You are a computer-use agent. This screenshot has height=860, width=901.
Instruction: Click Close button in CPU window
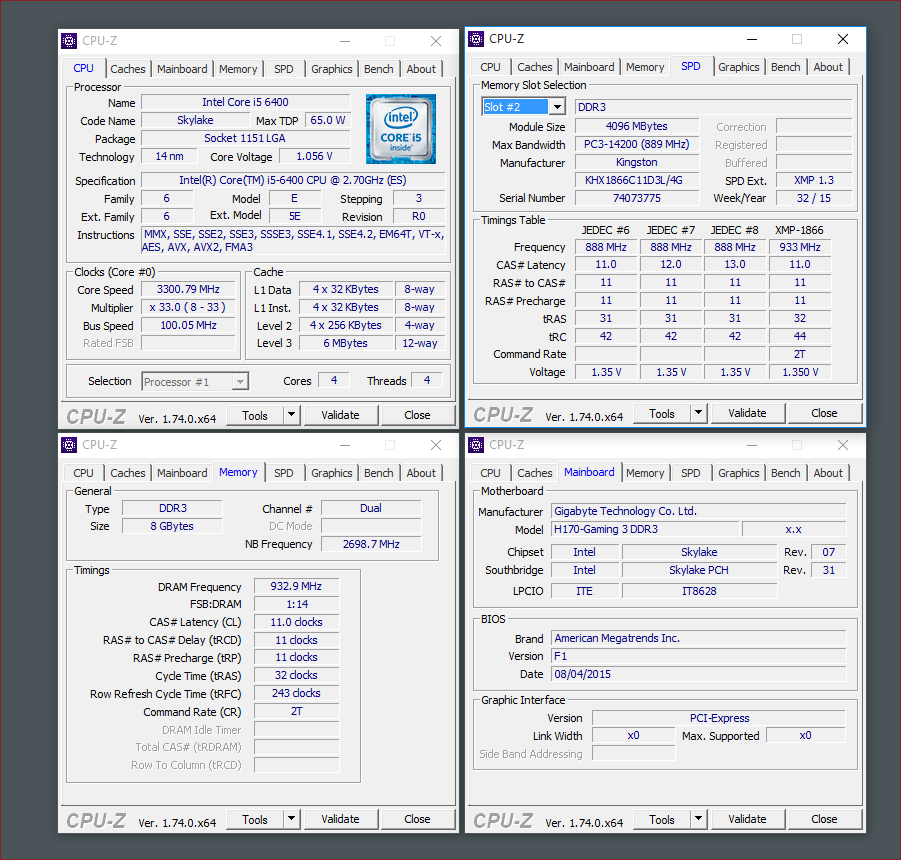[x=417, y=415]
